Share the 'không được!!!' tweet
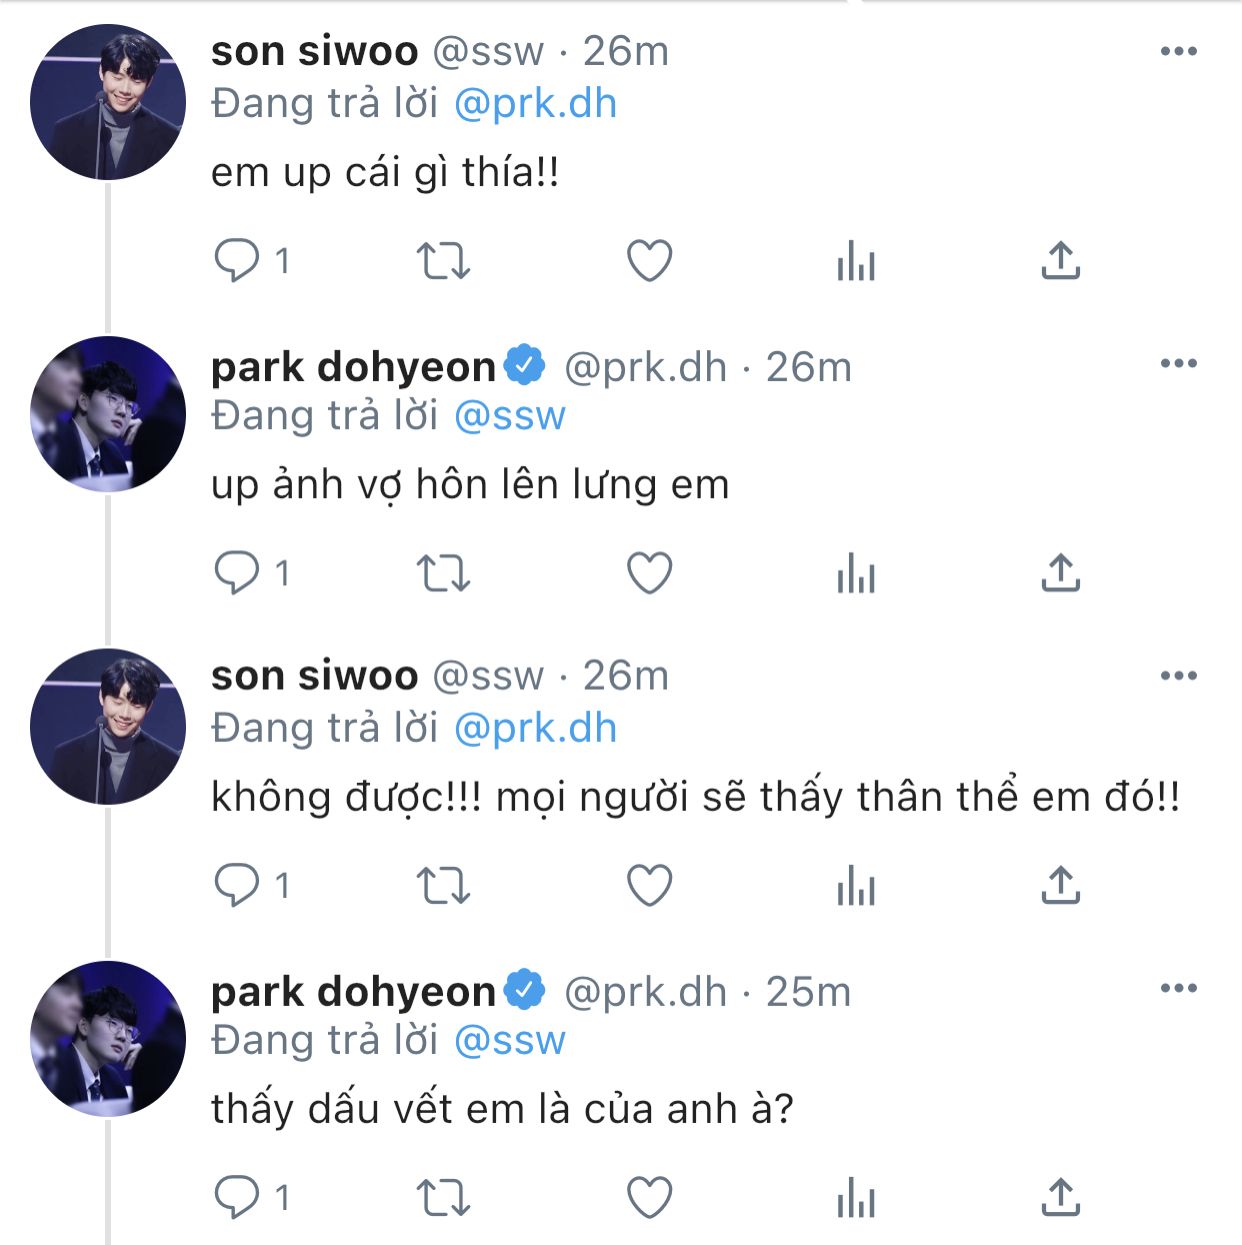Screen dimensions: 1242x1245 (x=1060, y=885)
